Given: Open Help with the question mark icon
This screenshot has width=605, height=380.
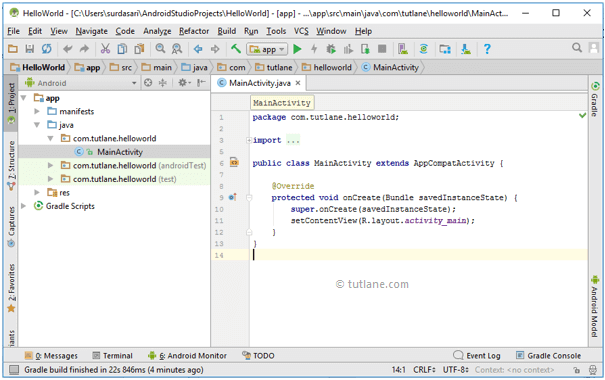Looking at the screenshot, I should (x=487, y=49).
